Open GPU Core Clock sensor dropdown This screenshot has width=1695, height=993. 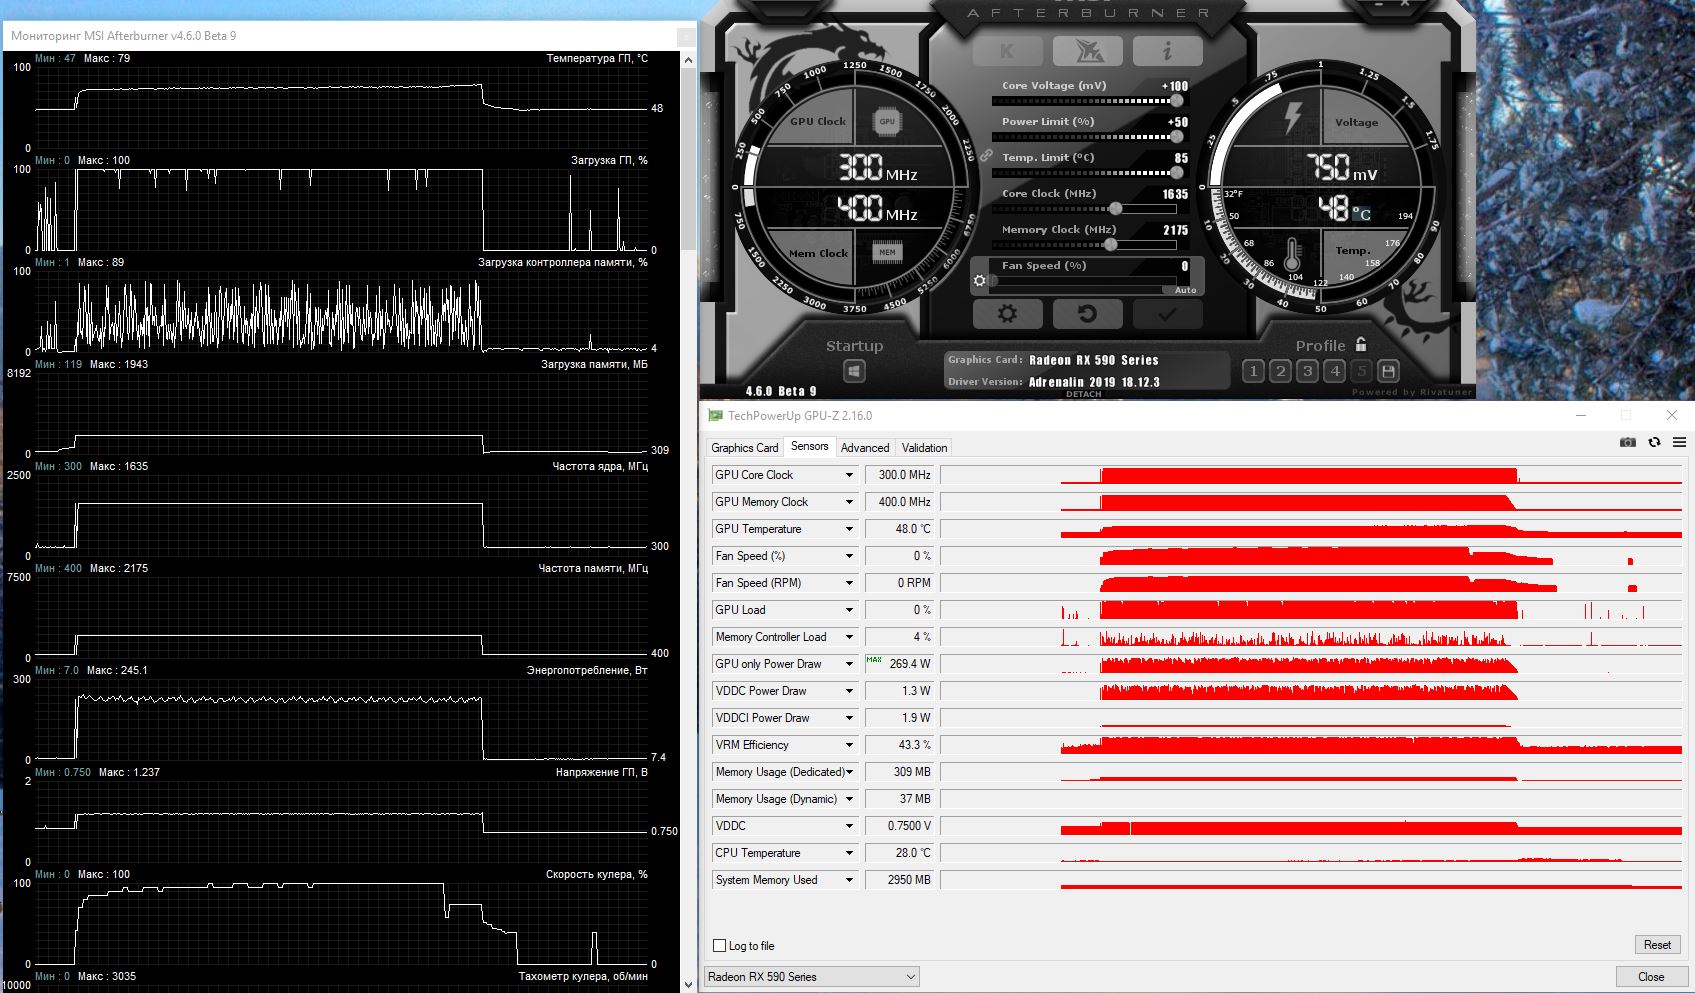point(849,475)
